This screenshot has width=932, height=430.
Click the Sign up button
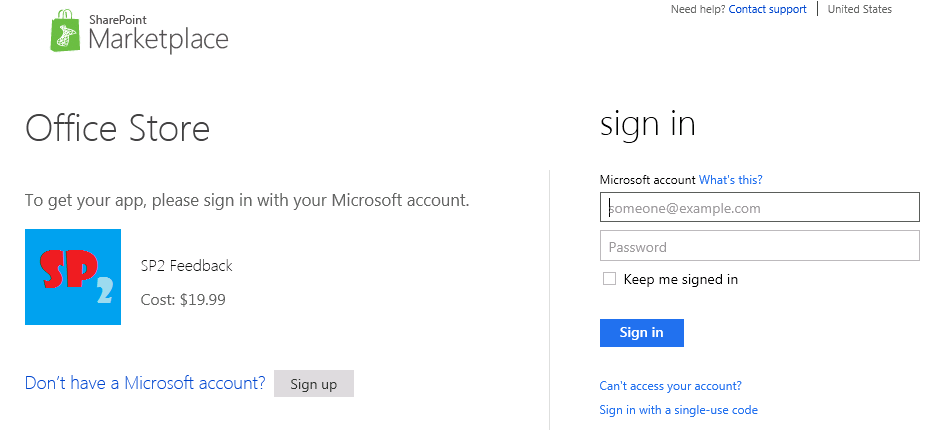[x=314, y=384]
